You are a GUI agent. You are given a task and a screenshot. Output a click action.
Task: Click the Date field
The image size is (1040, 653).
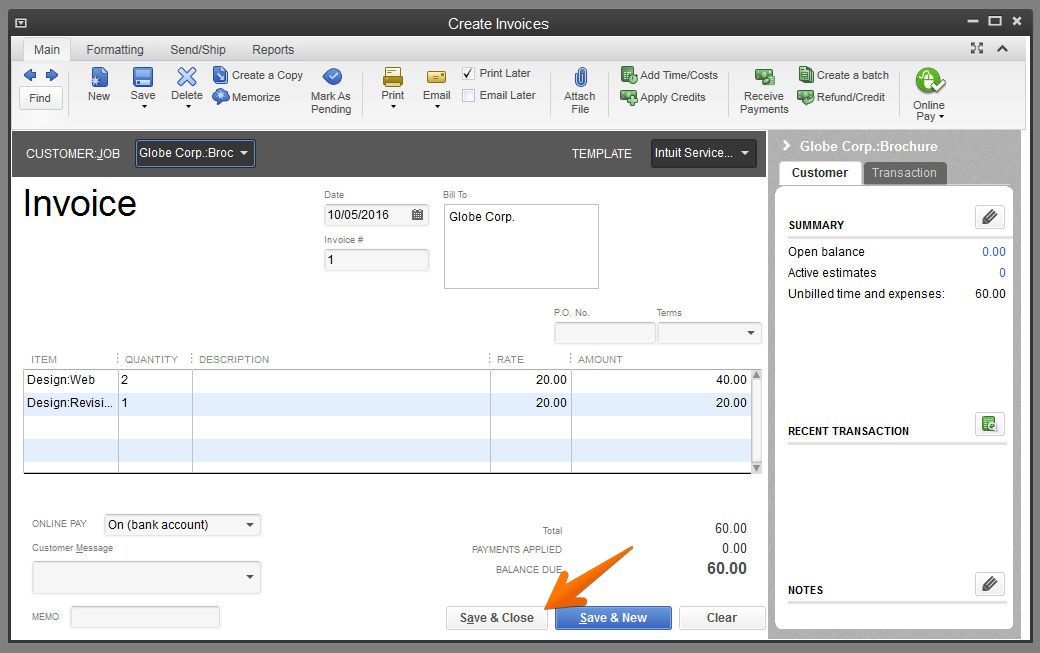point(376,215)
